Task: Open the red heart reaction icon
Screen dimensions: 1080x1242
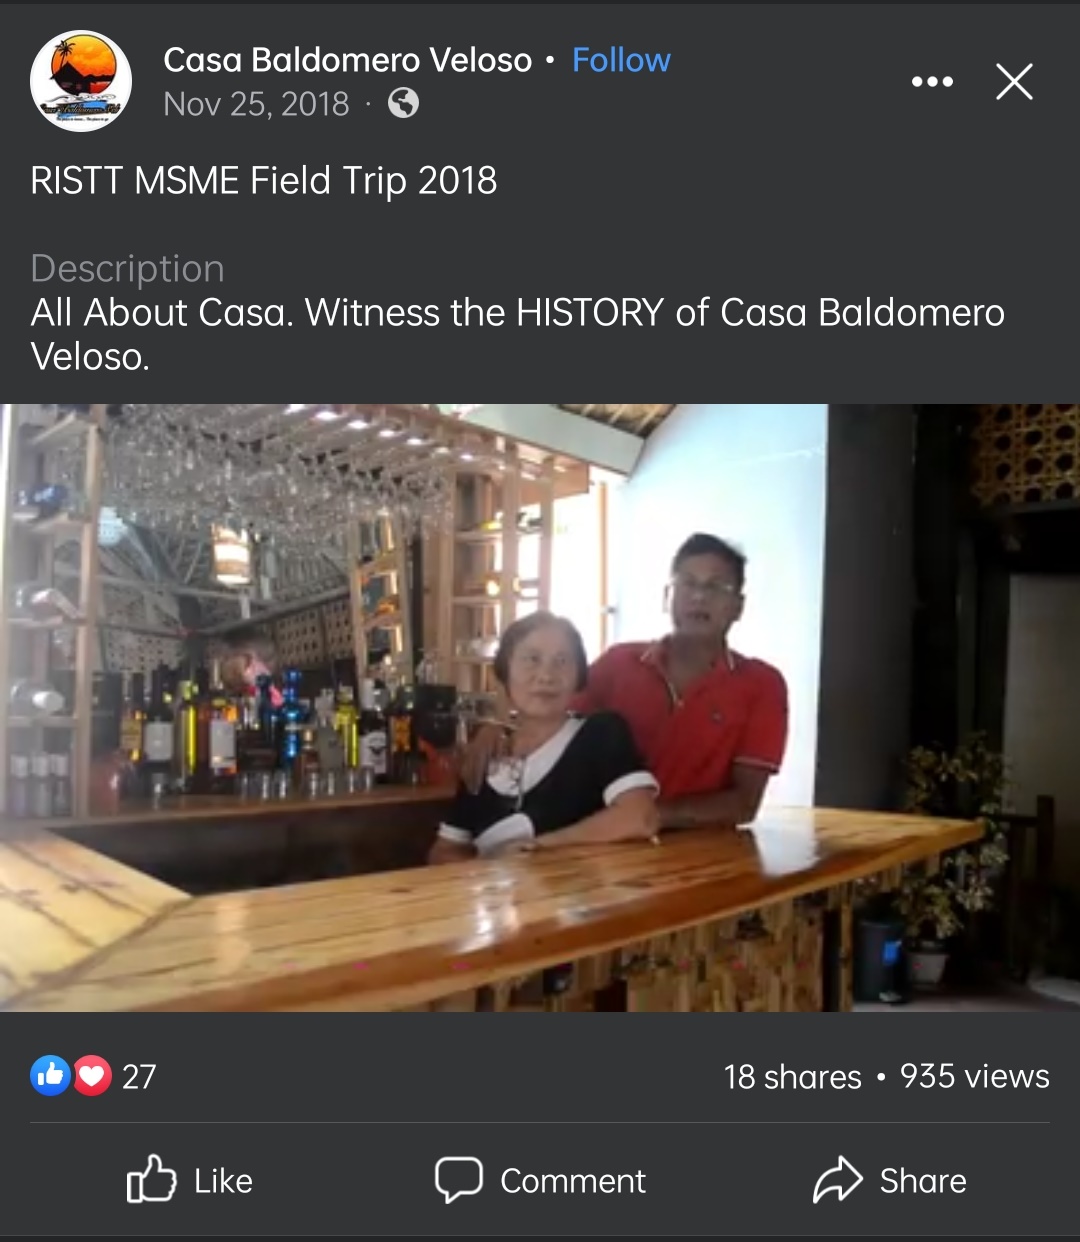Action: (91, 1076)
